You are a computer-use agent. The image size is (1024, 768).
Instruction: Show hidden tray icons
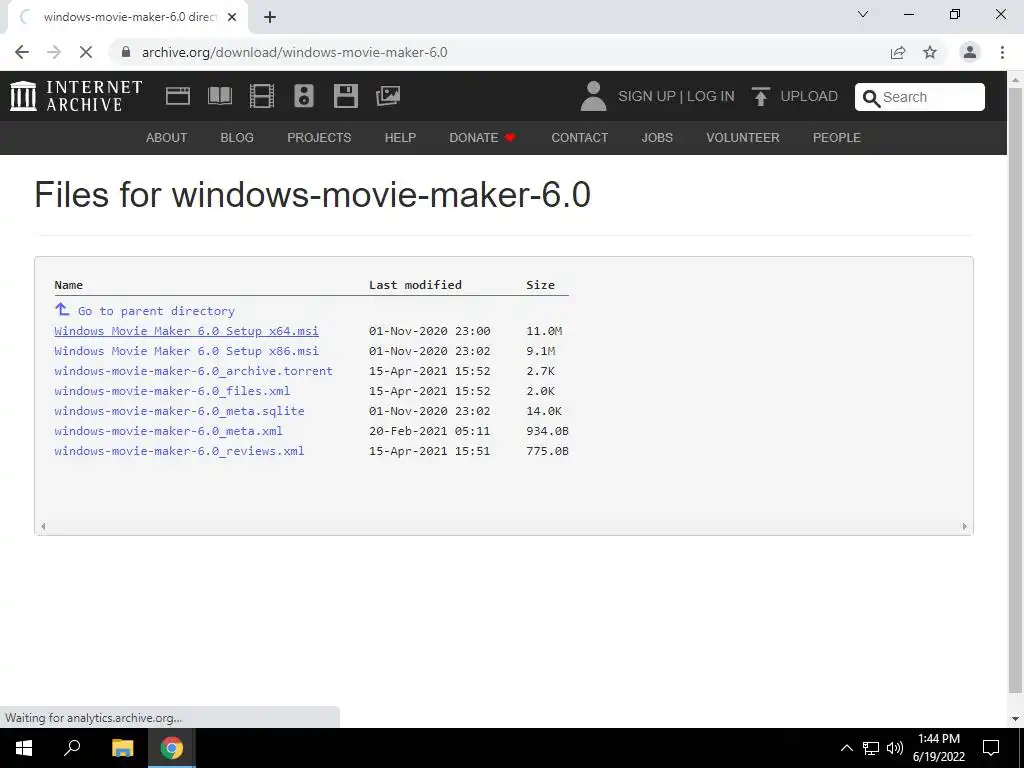846,748
